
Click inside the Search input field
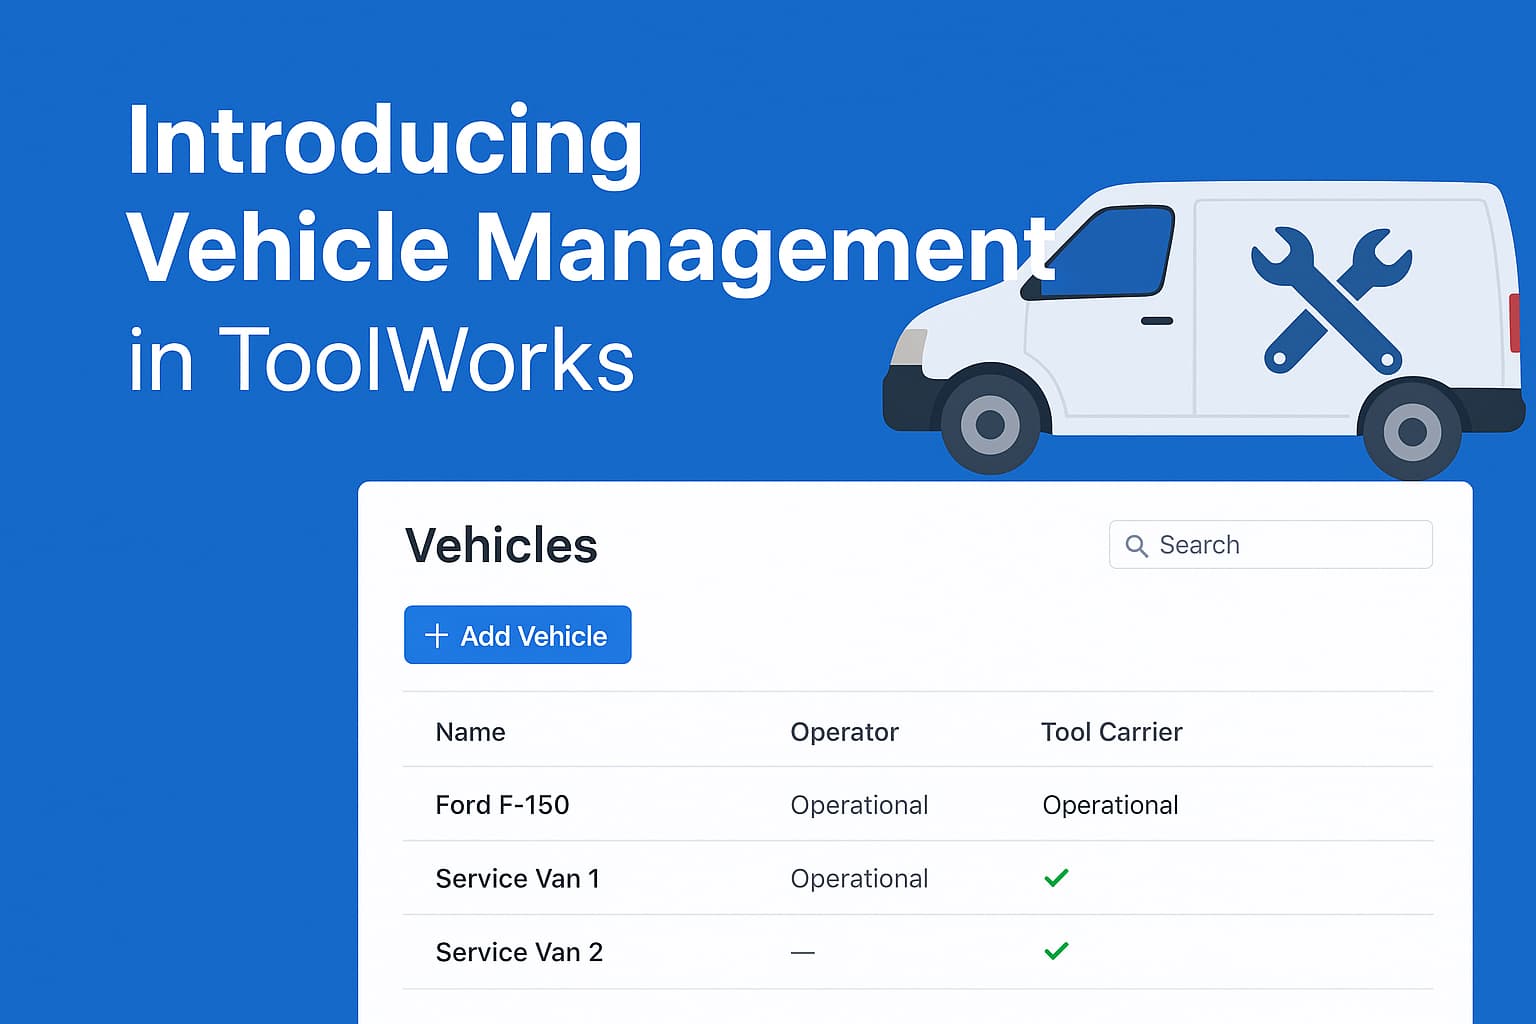coord(1270,545)
